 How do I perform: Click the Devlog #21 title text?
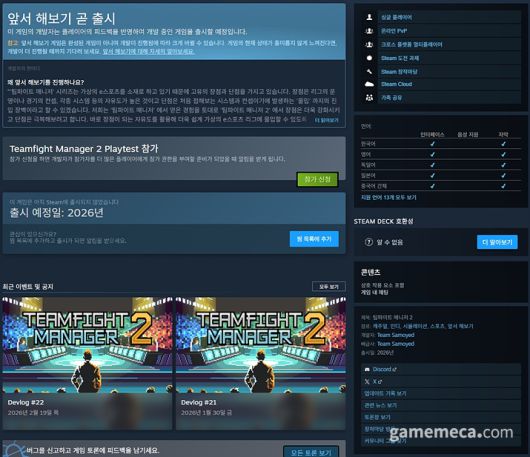click(x=199, y=402)
